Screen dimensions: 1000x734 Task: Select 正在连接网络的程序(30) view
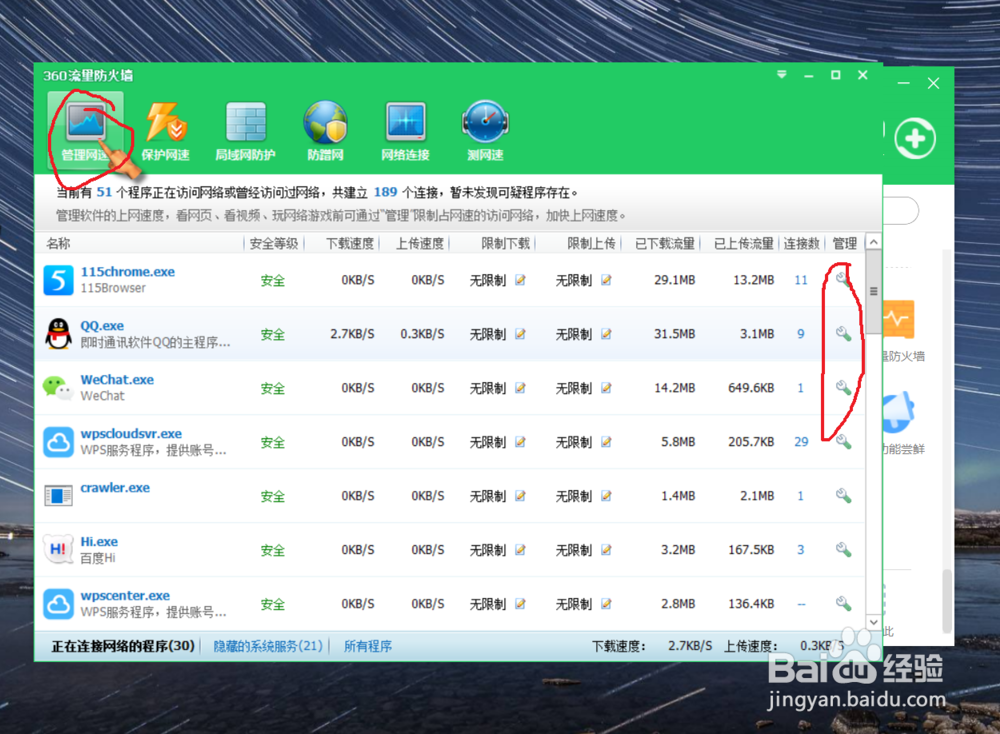[123, 646]
